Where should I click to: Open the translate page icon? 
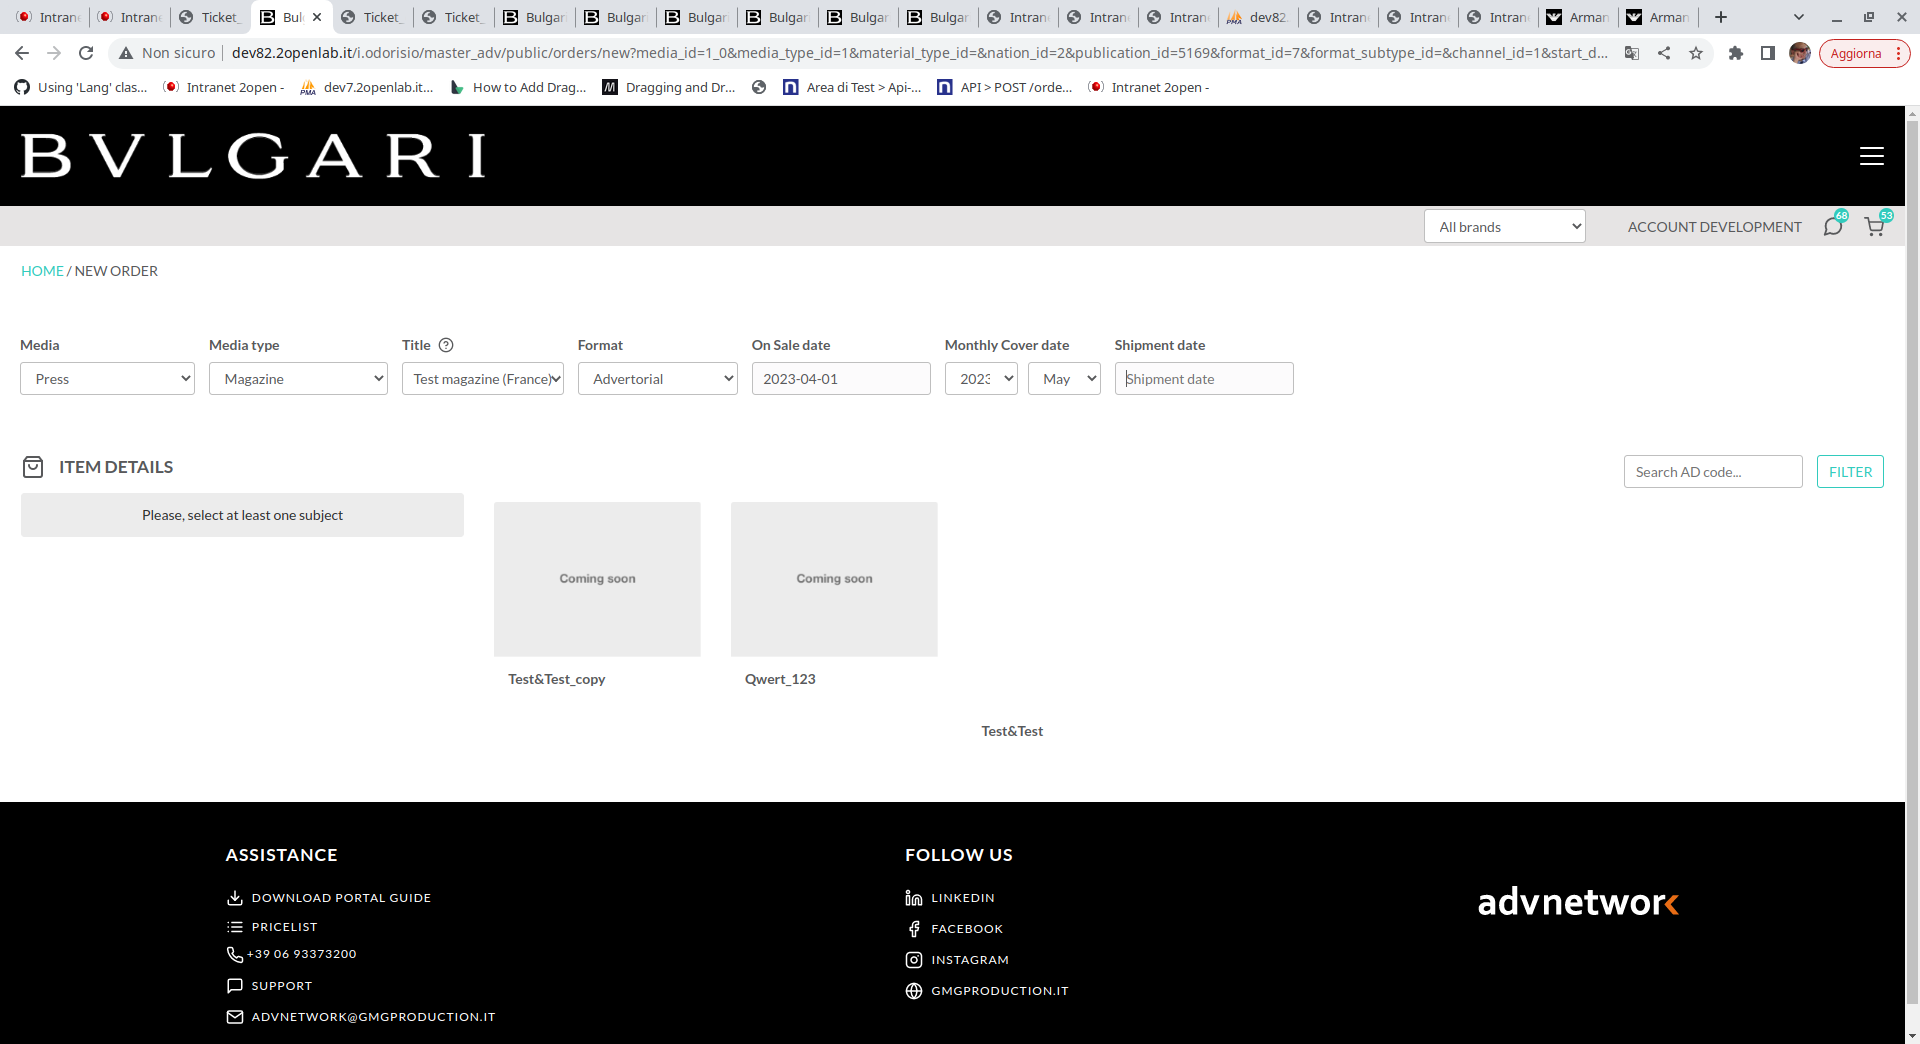point(1632,53)
